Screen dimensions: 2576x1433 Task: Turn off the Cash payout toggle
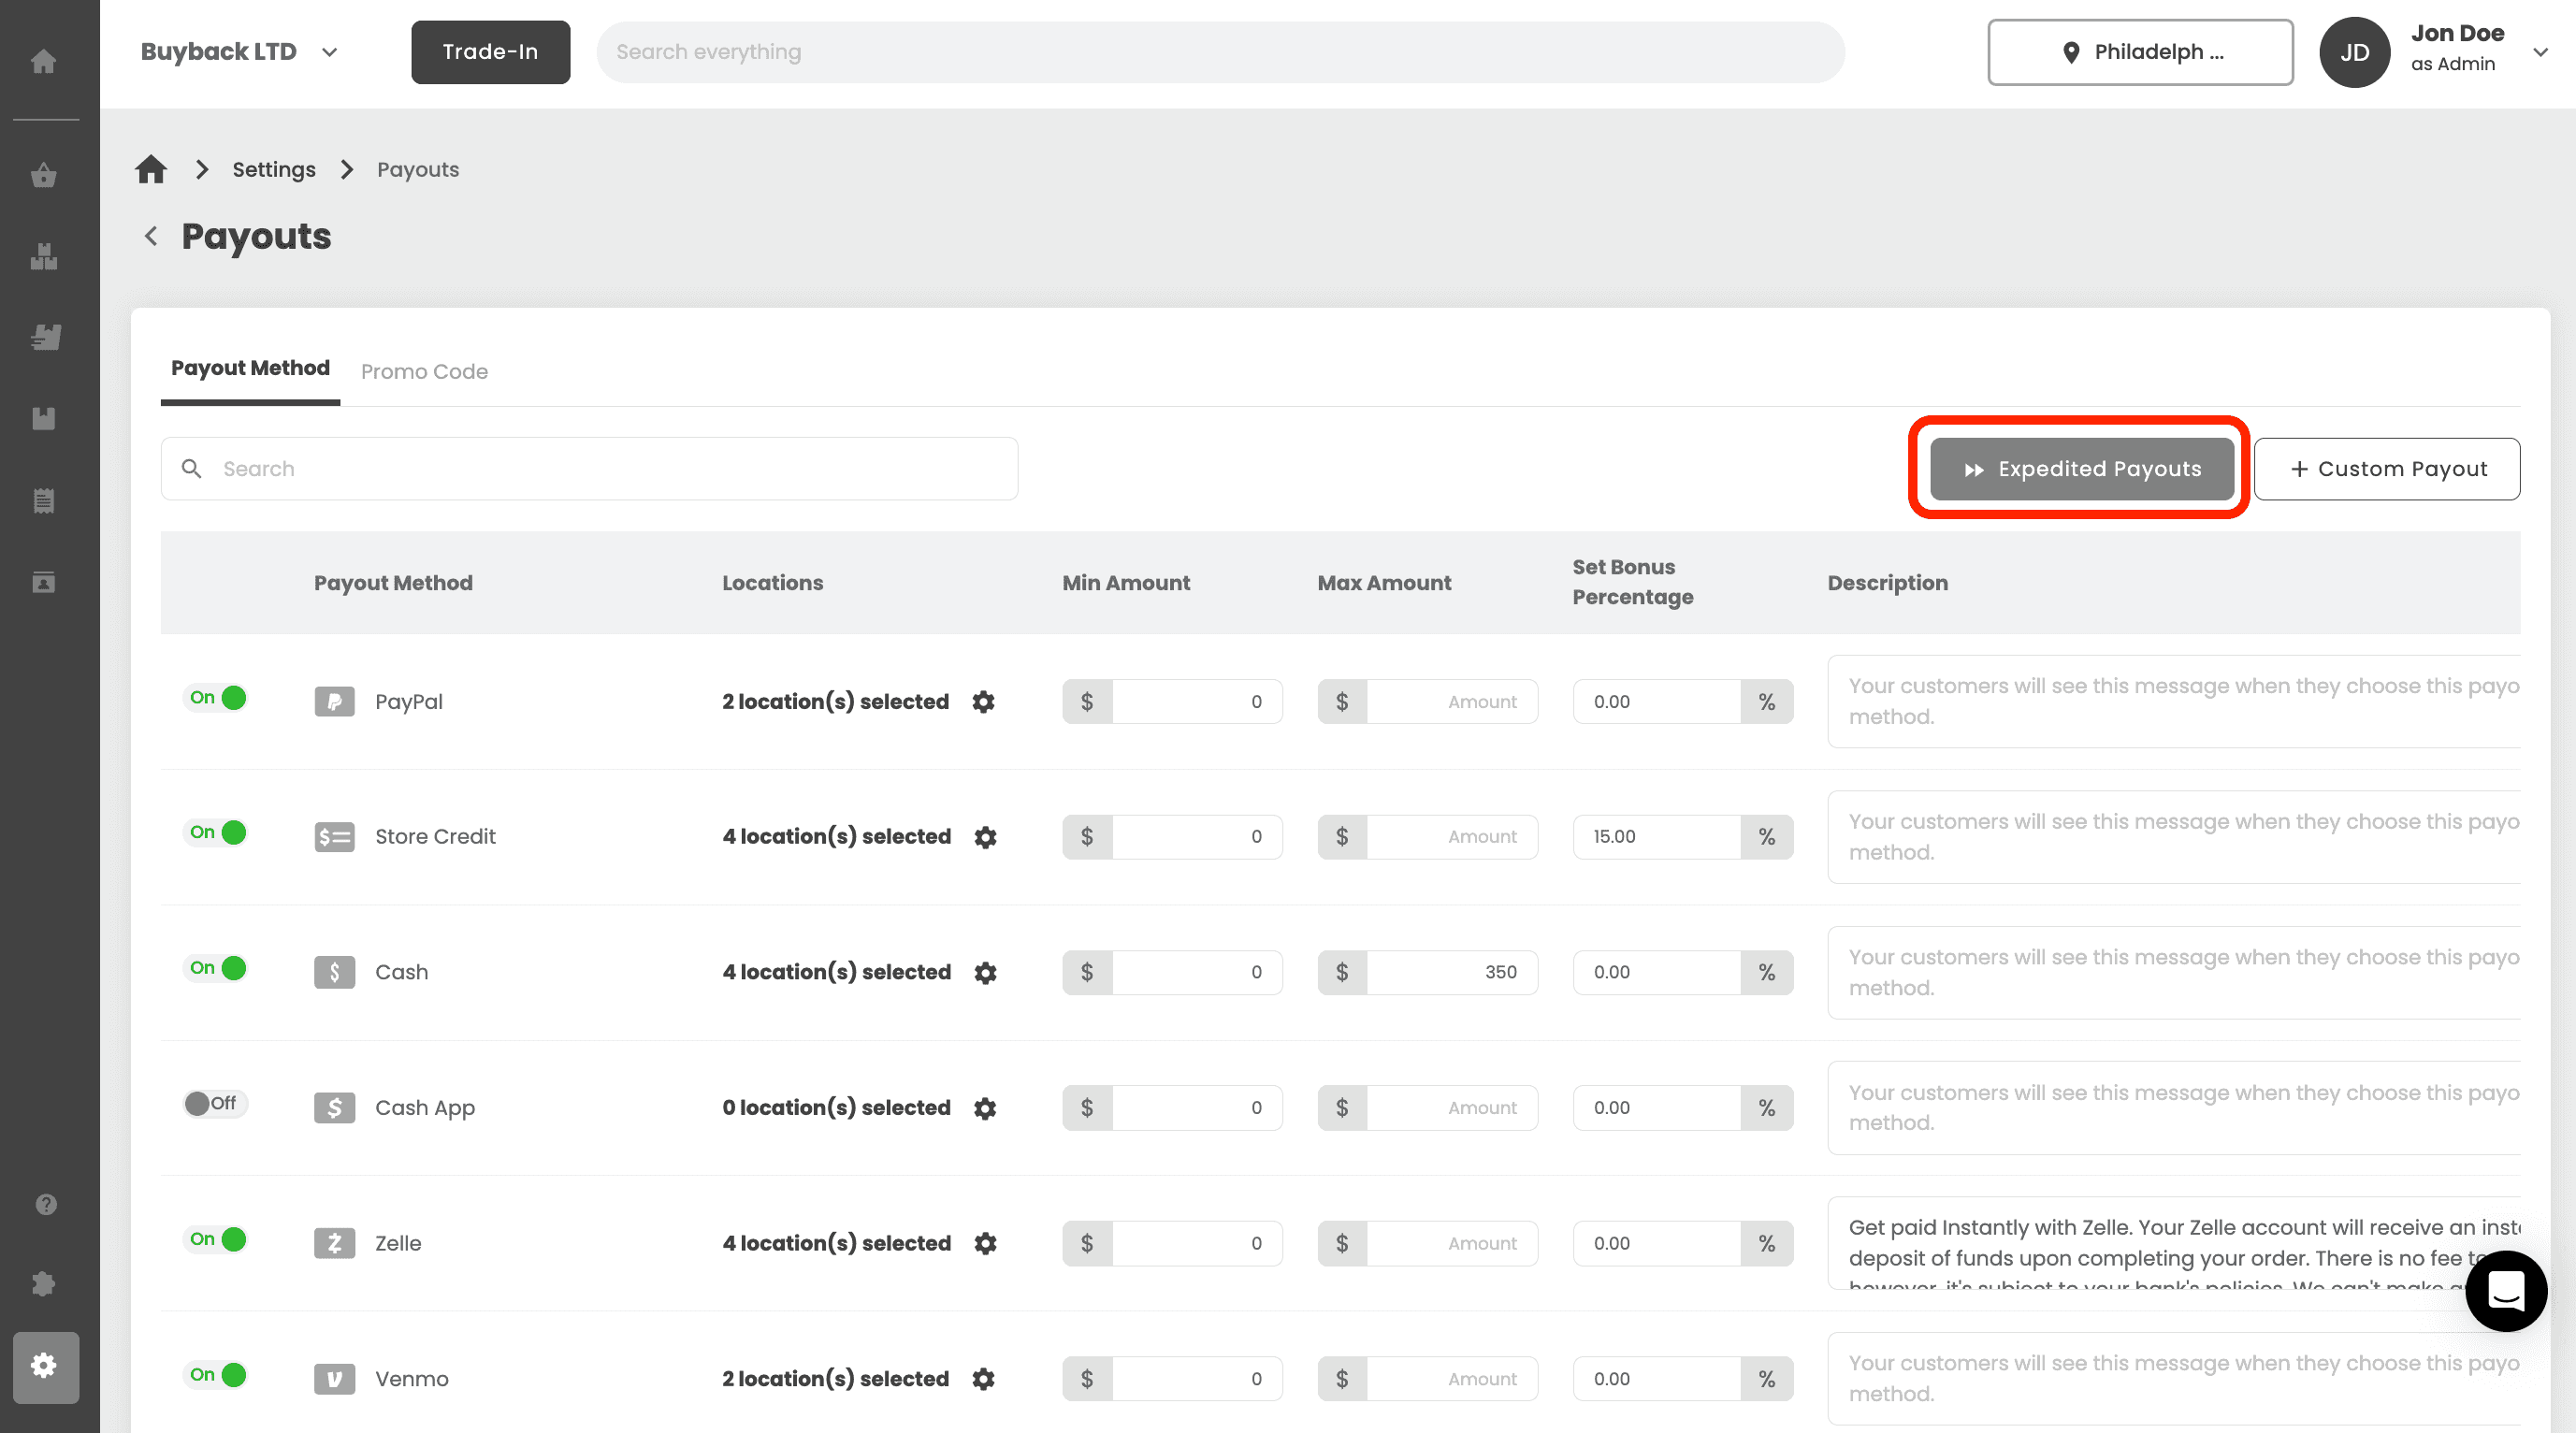pos(216,968)
